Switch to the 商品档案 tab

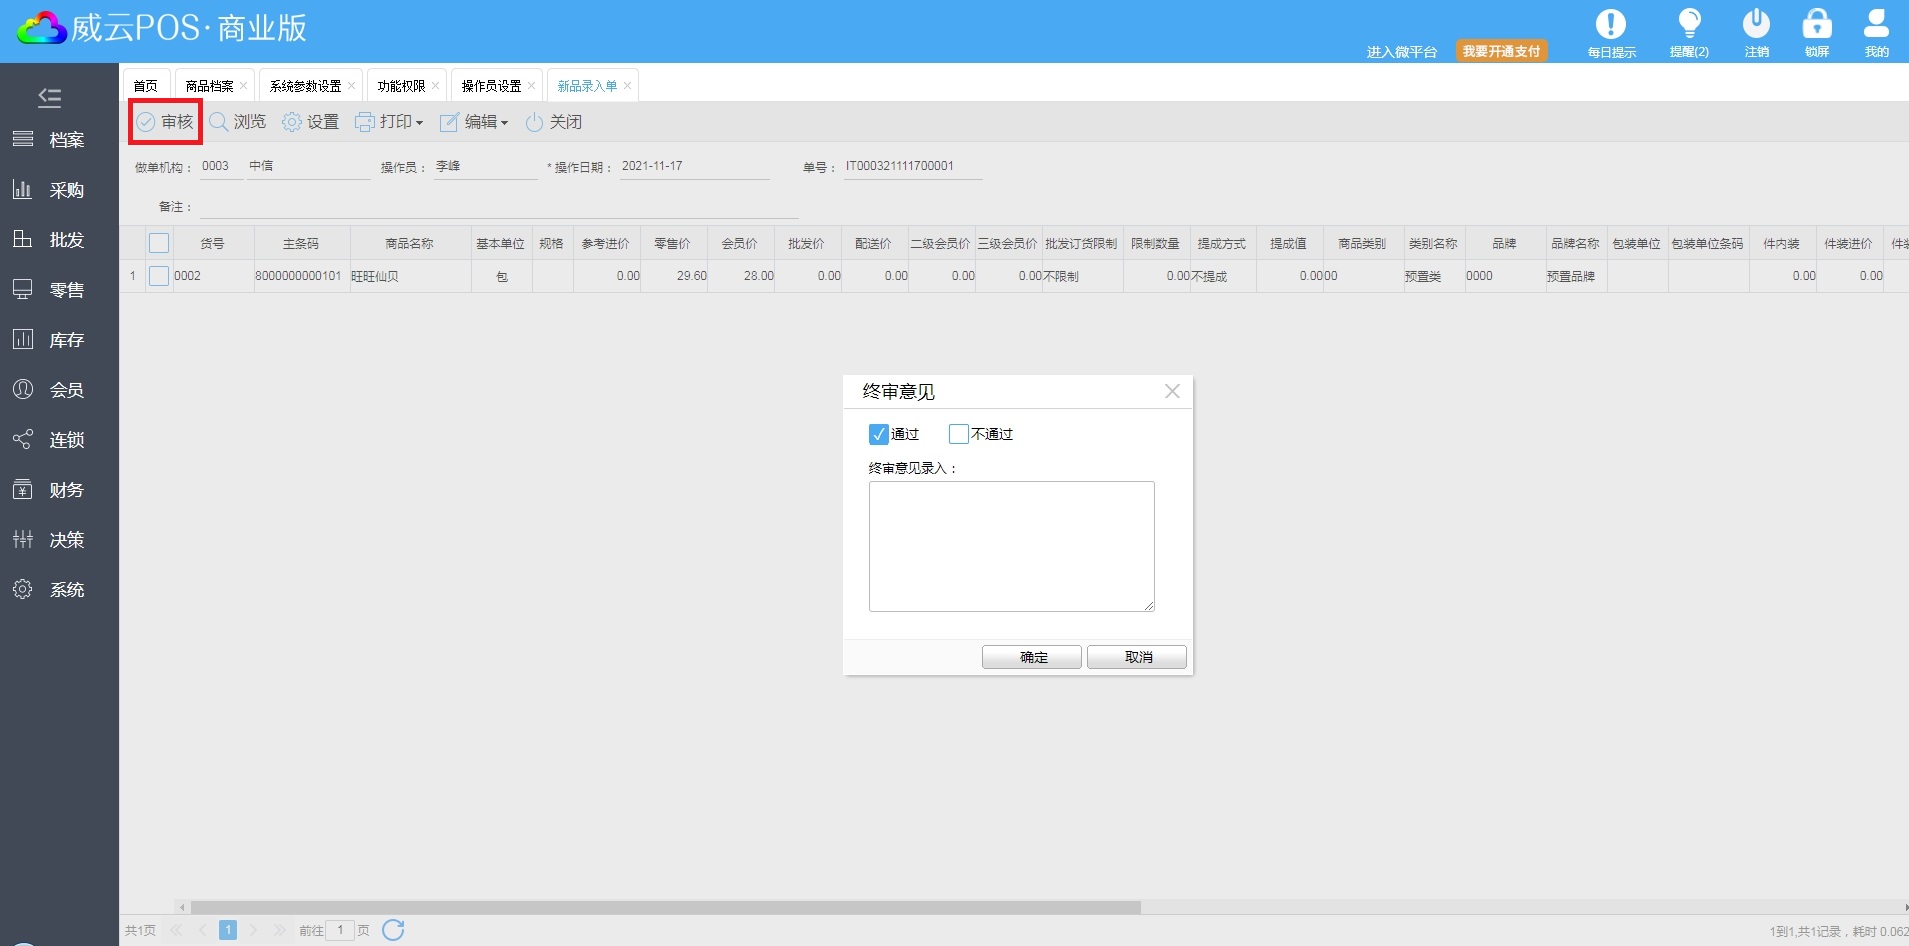[x=209, y=86]
